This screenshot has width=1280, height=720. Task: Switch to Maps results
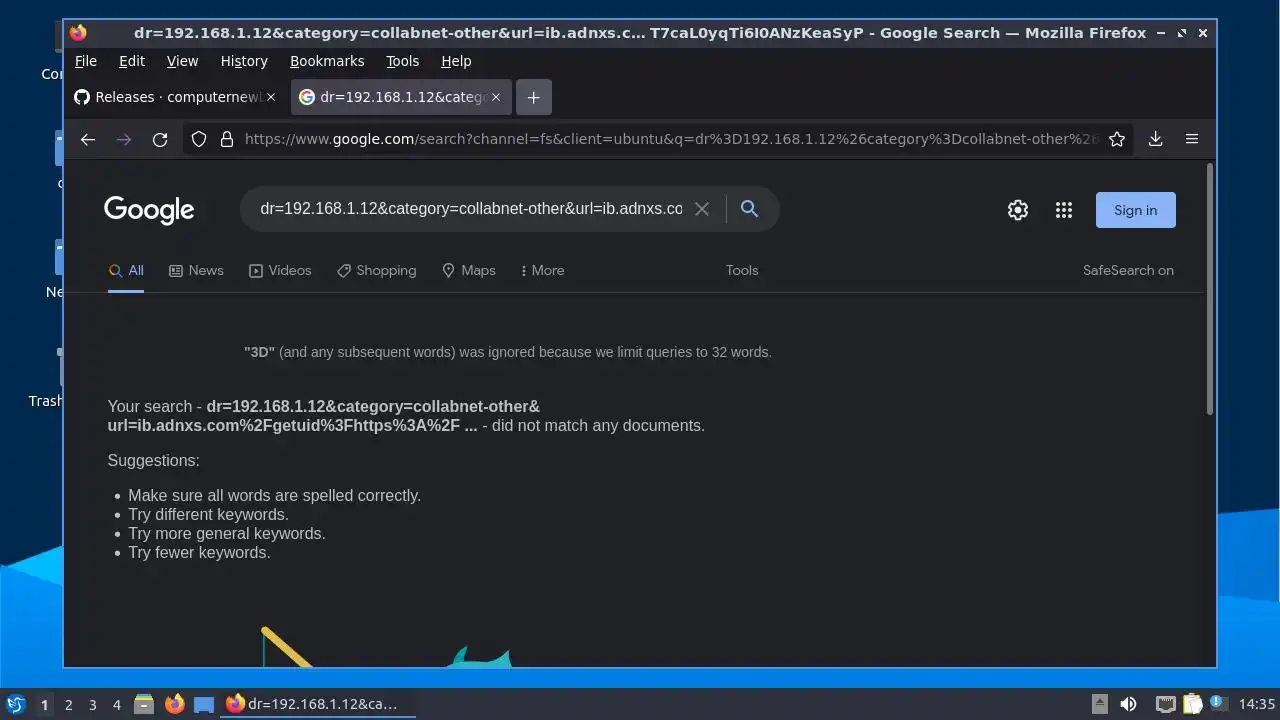(x=469, y=270)
